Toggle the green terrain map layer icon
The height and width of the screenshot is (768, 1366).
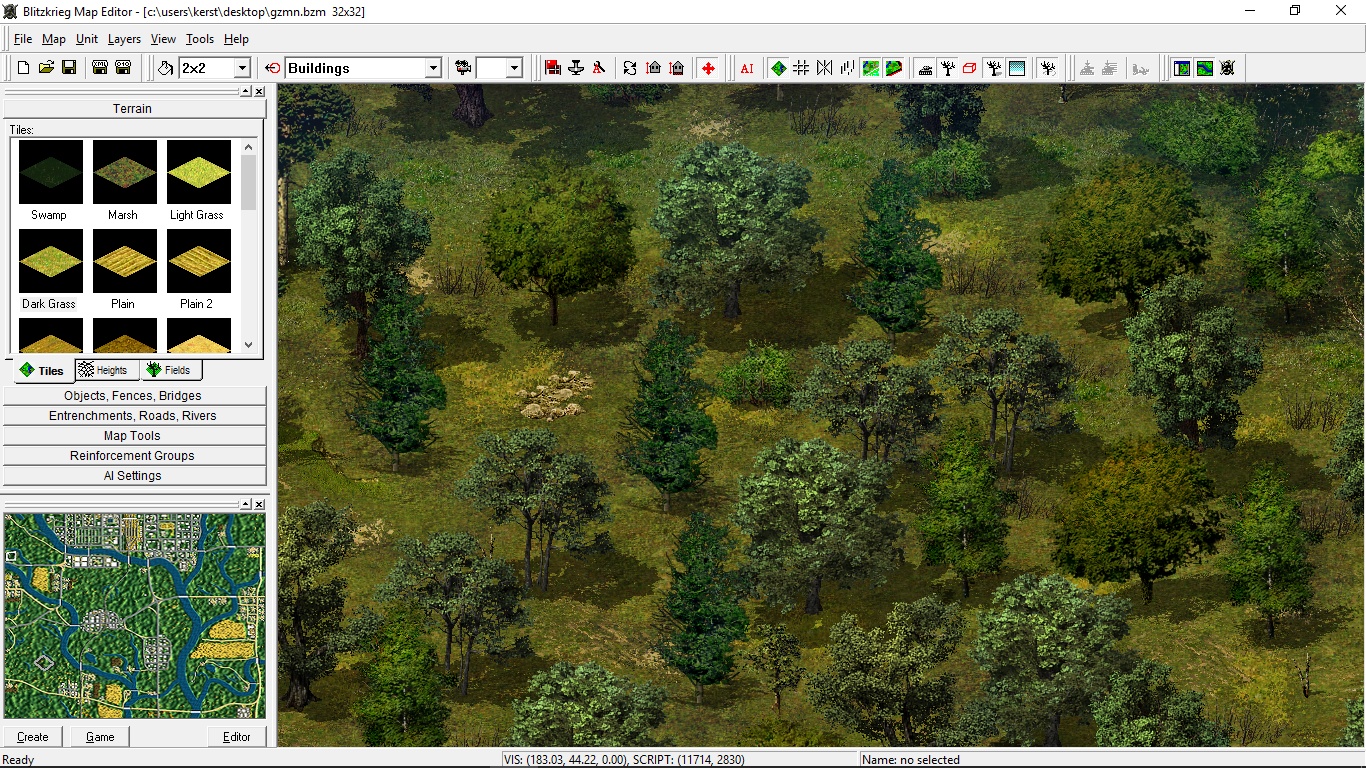pos(871,68)
